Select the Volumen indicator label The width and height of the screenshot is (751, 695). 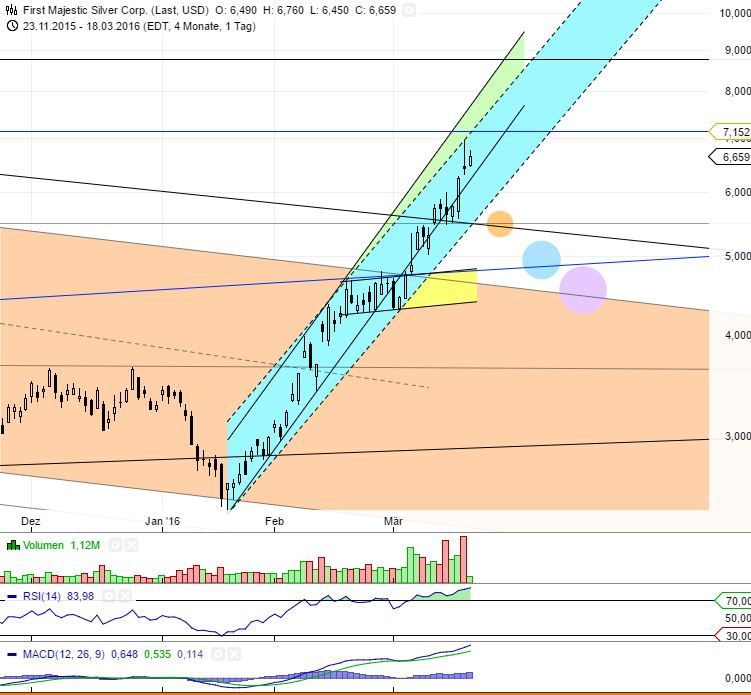[x=45, y=546]
